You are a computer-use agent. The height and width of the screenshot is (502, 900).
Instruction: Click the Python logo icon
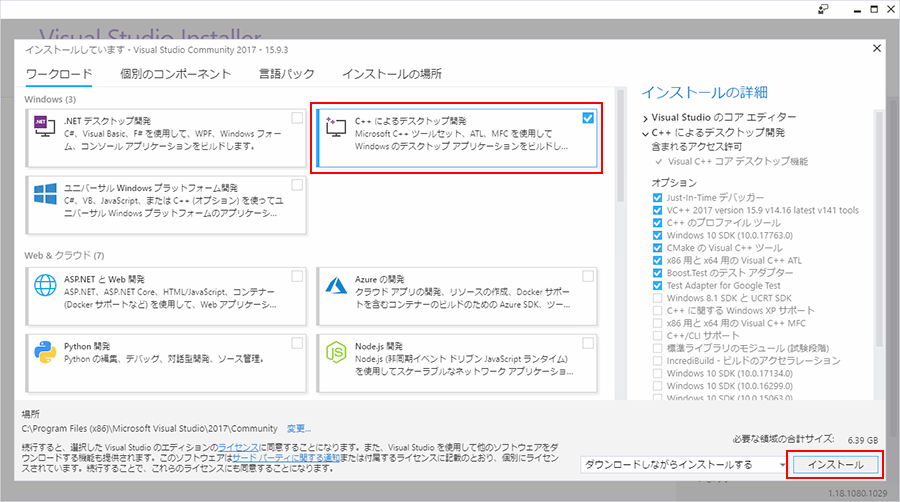coord(45,352)
